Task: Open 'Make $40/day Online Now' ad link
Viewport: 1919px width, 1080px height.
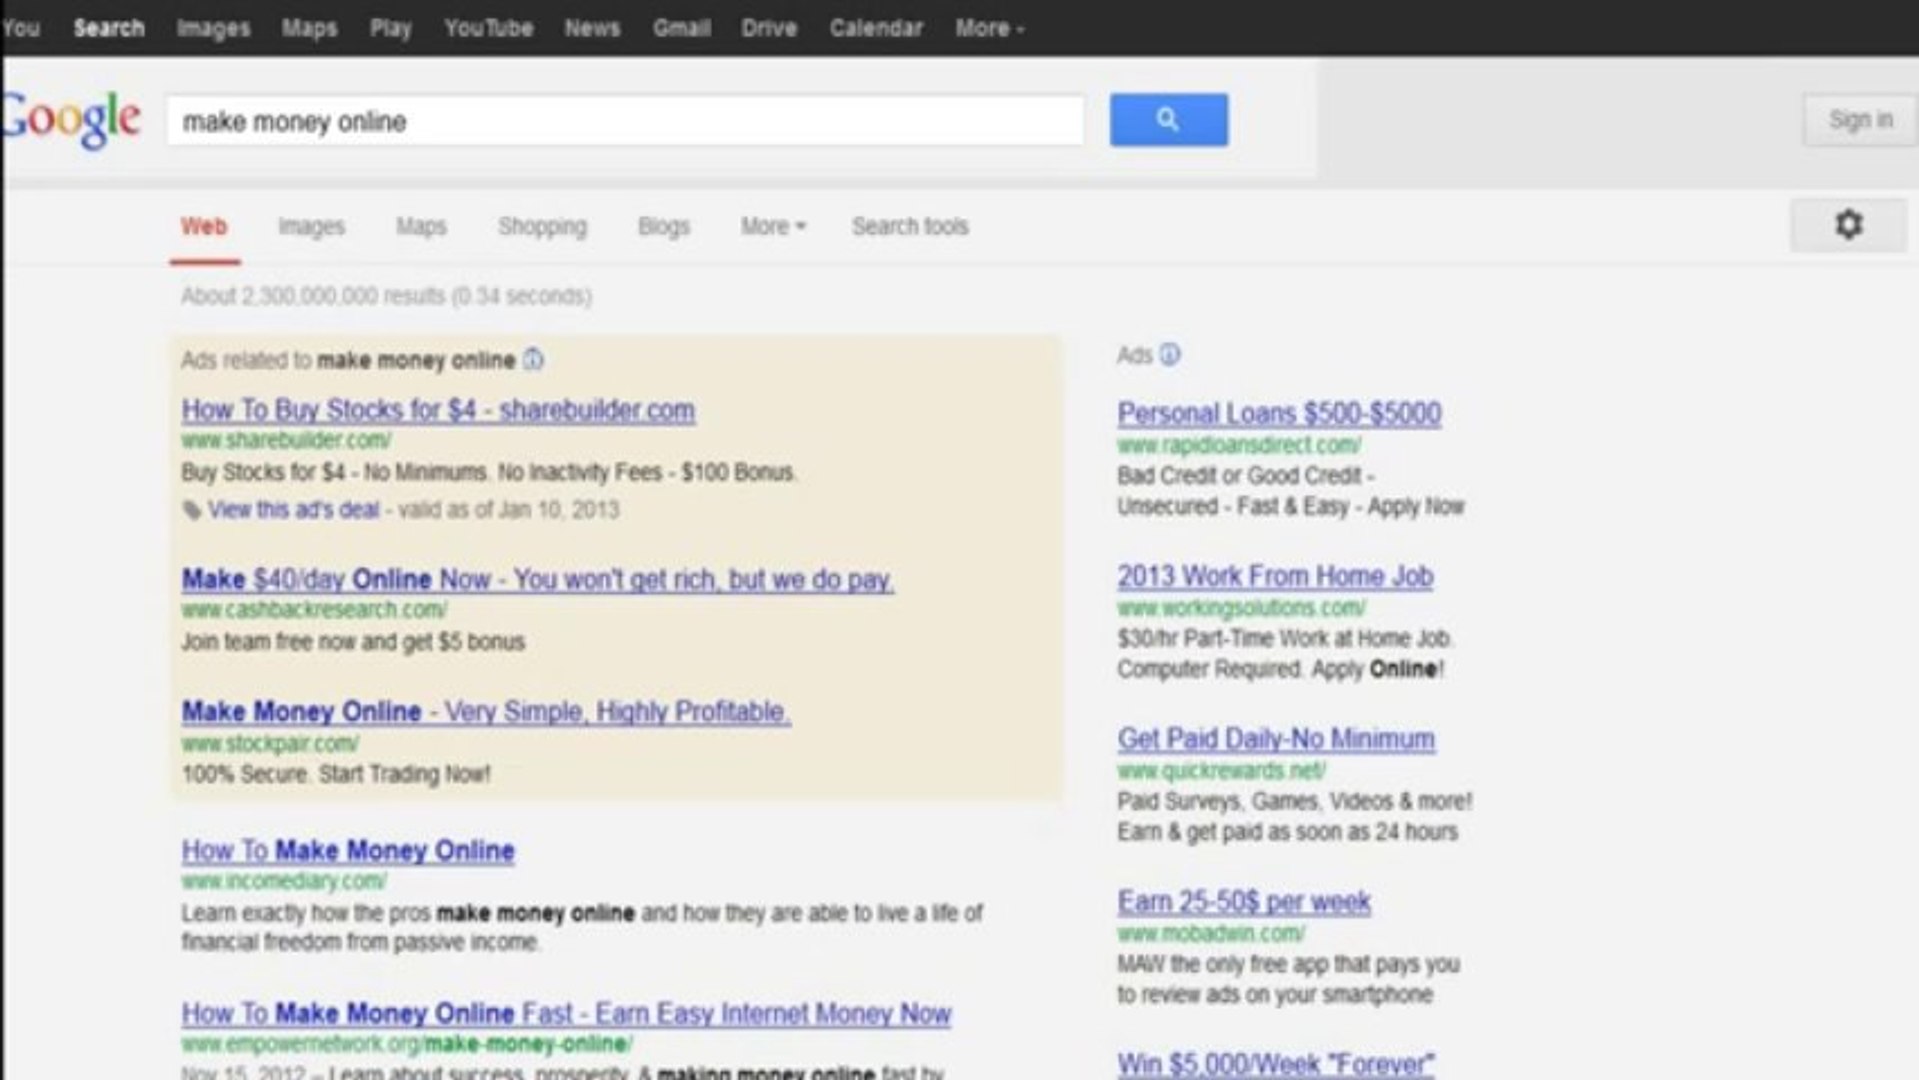Action: 538,580
